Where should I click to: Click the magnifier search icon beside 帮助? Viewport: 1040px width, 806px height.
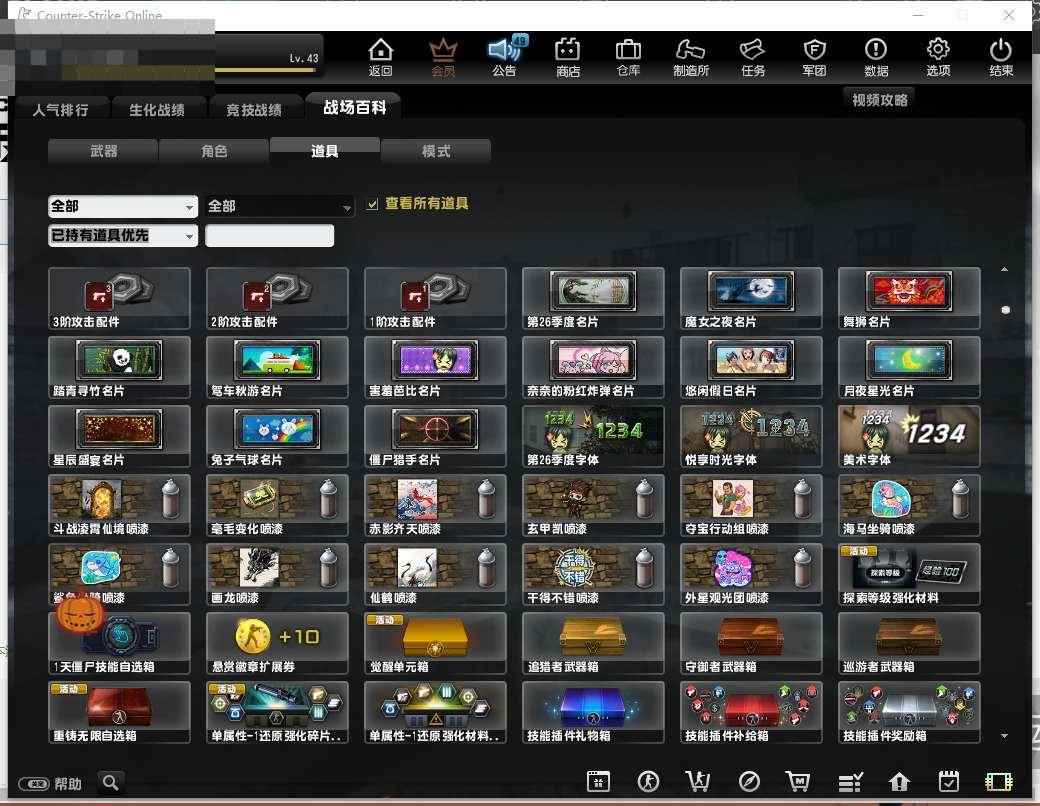pos(111,783)
